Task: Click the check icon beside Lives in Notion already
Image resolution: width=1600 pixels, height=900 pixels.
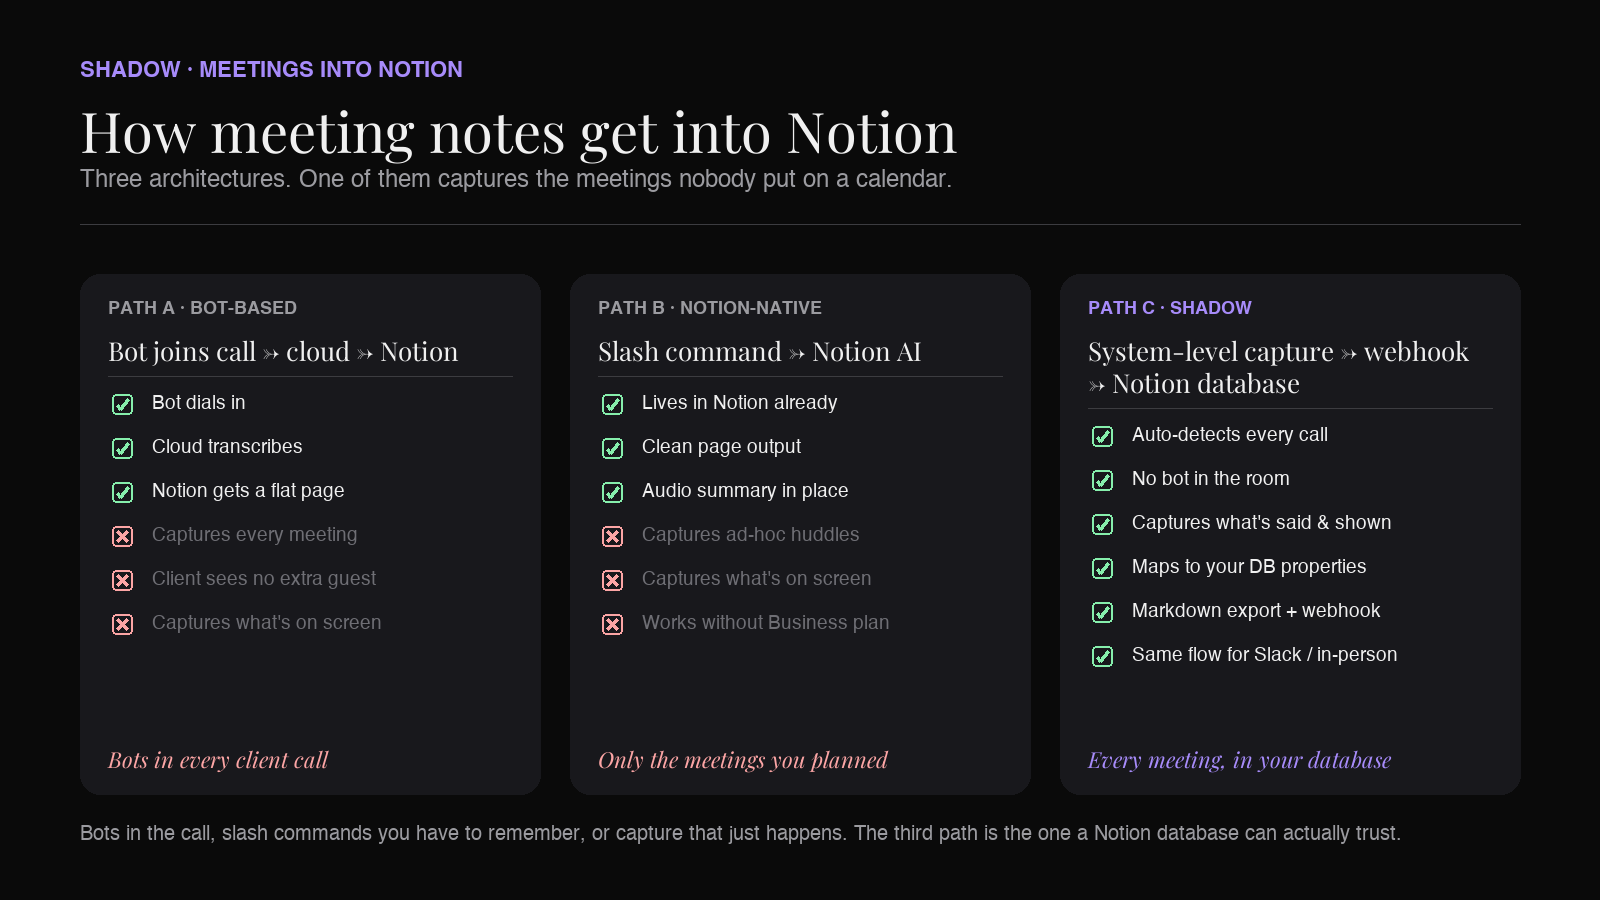Action: 612,404
